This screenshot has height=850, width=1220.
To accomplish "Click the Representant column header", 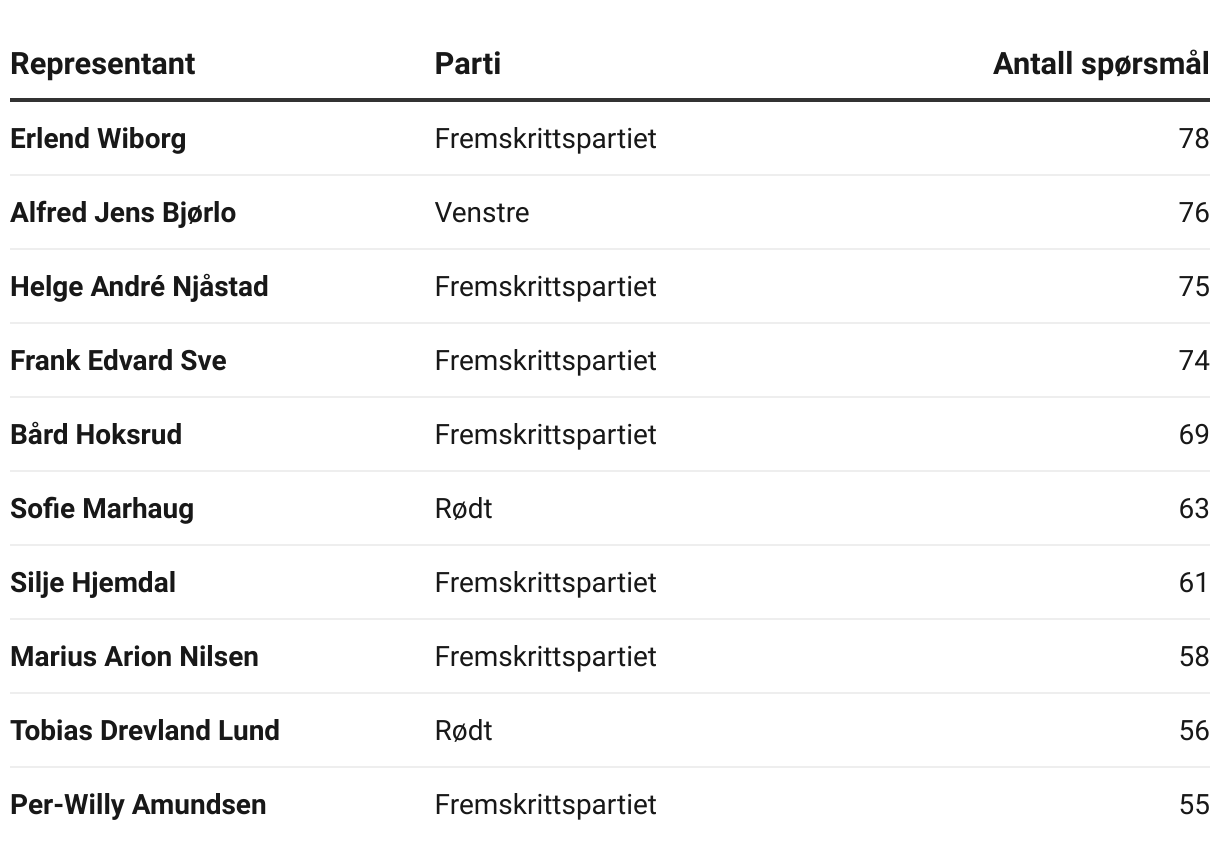I will pos(102,64).
